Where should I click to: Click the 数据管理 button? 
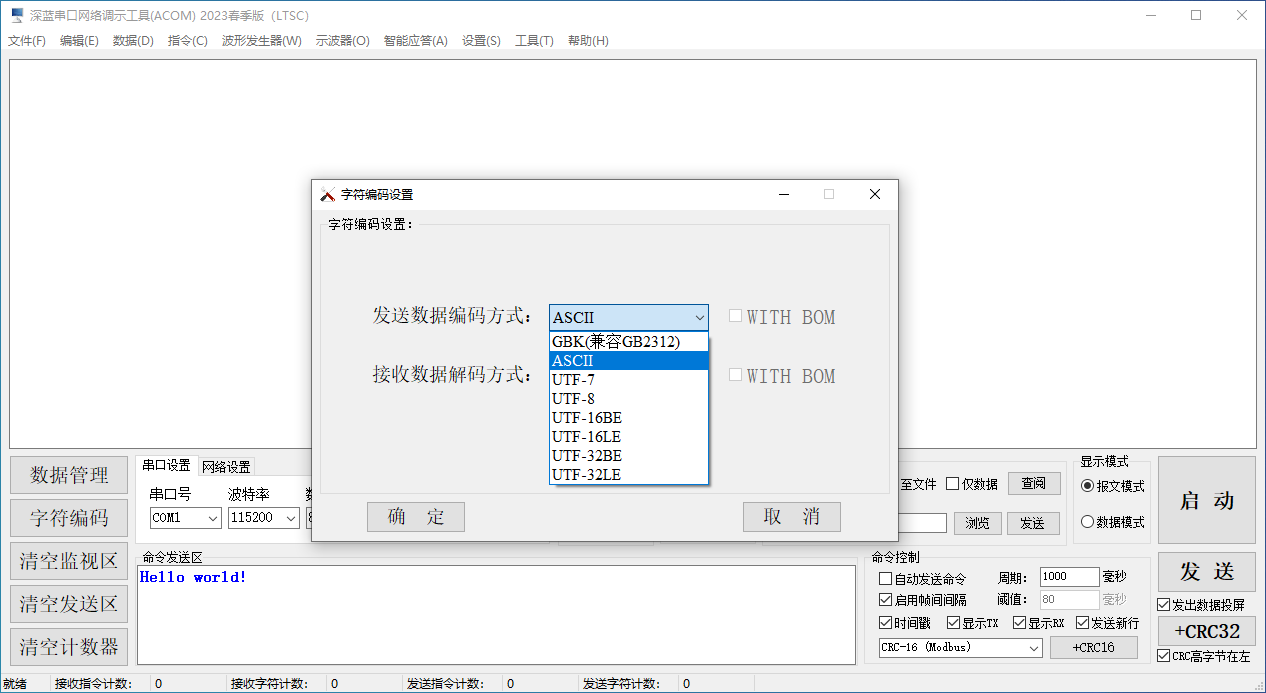[69, 475]
